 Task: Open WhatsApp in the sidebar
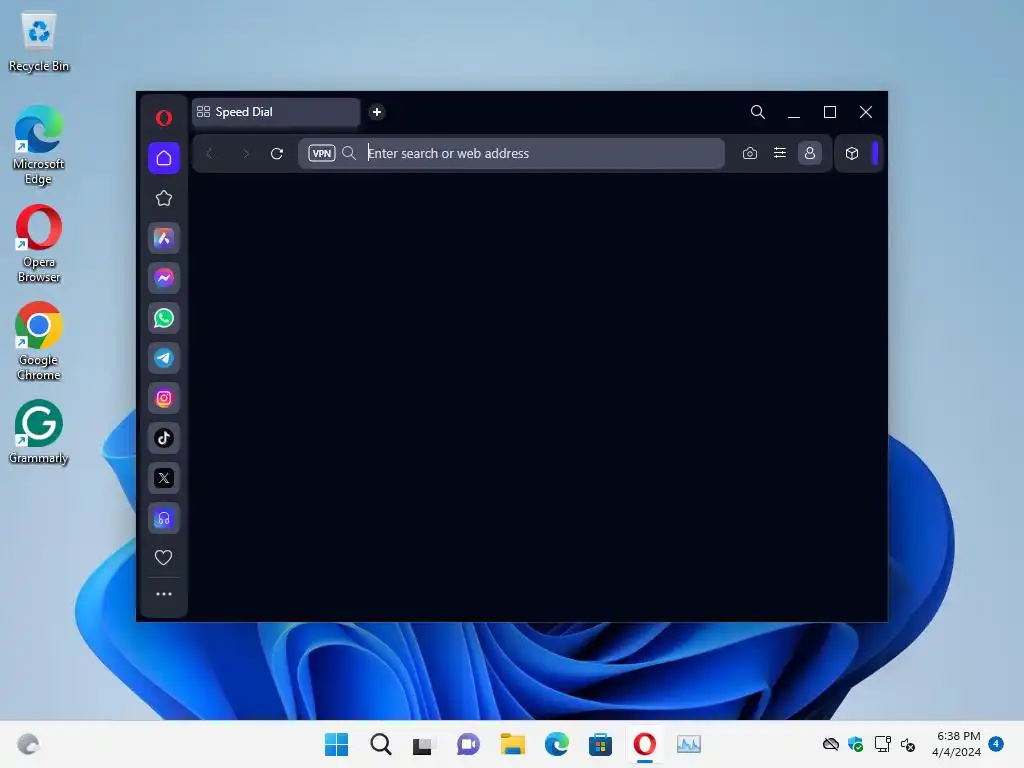pyautogui.click(x=164, y=318)
